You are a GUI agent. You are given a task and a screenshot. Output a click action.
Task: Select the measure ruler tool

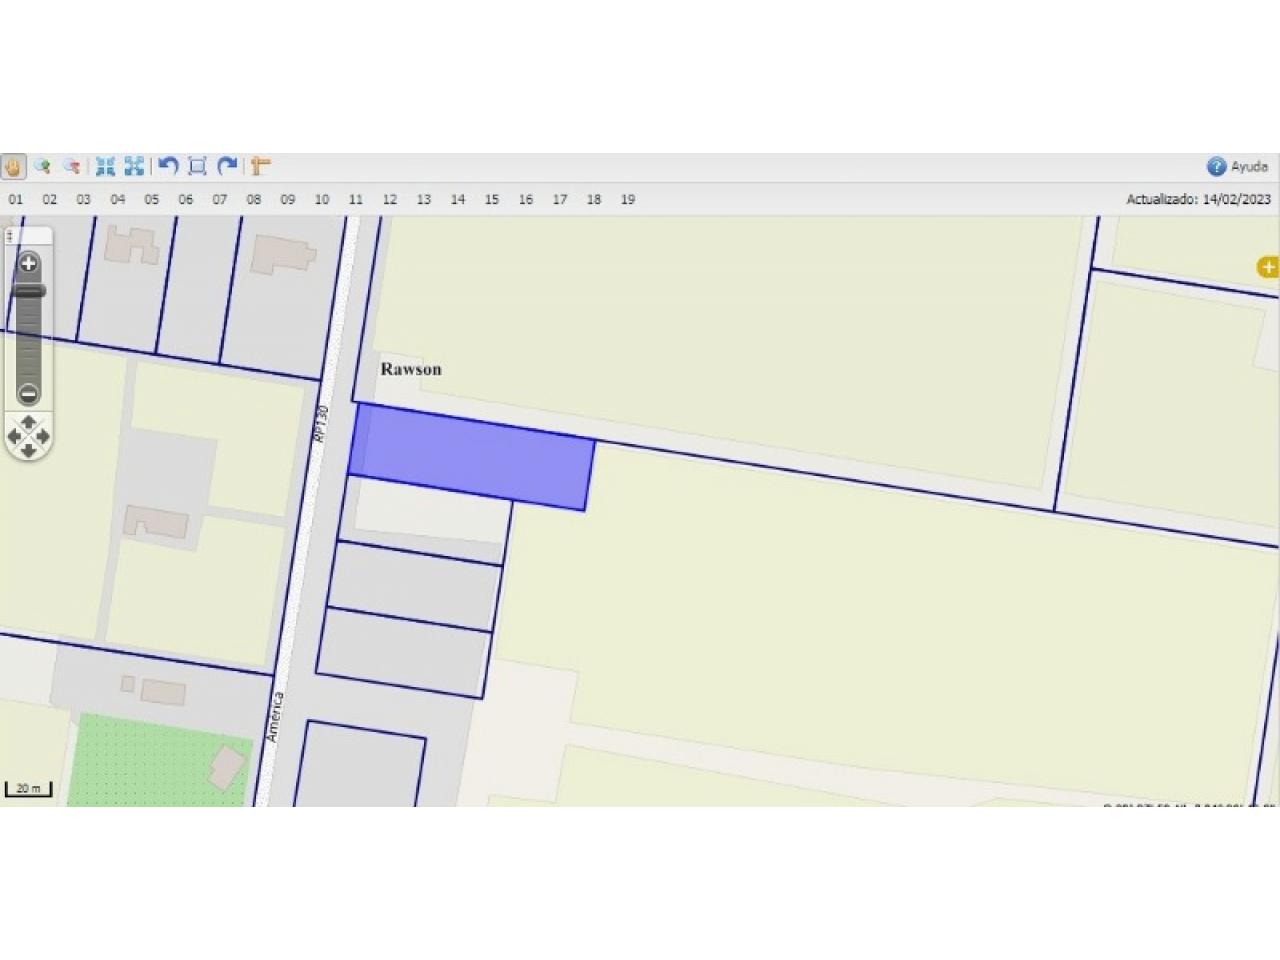[260, 166]
